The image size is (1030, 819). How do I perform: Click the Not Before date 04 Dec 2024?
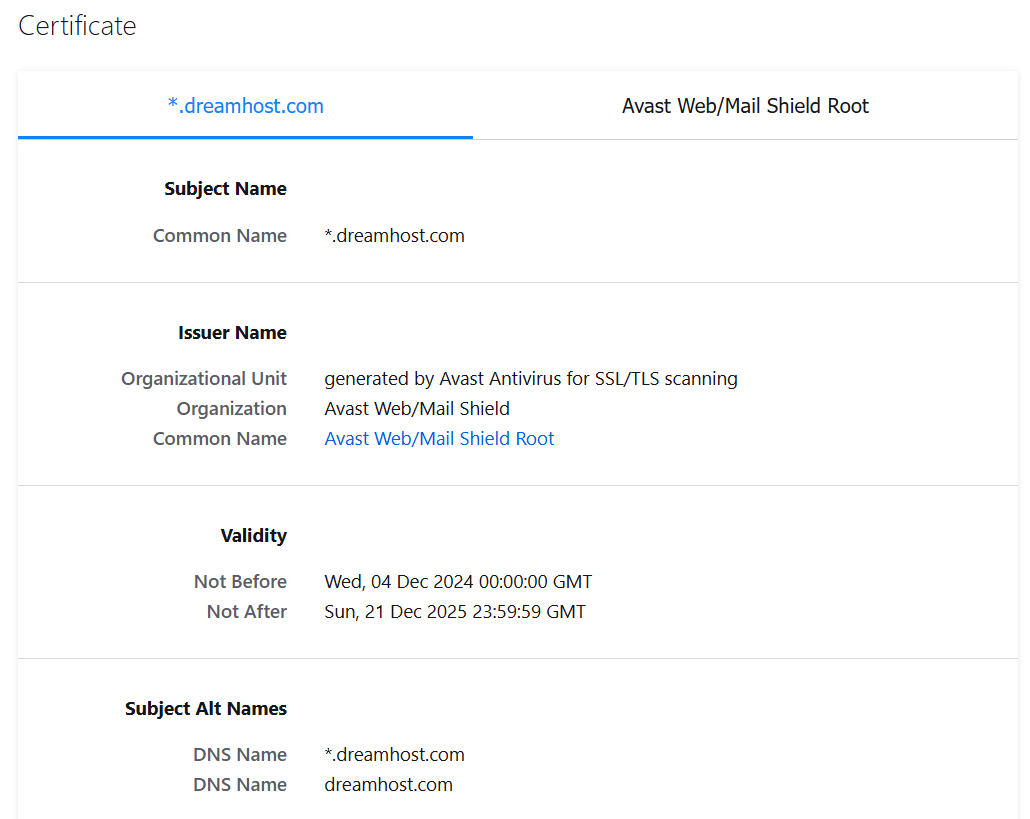[x=458, y=582]
